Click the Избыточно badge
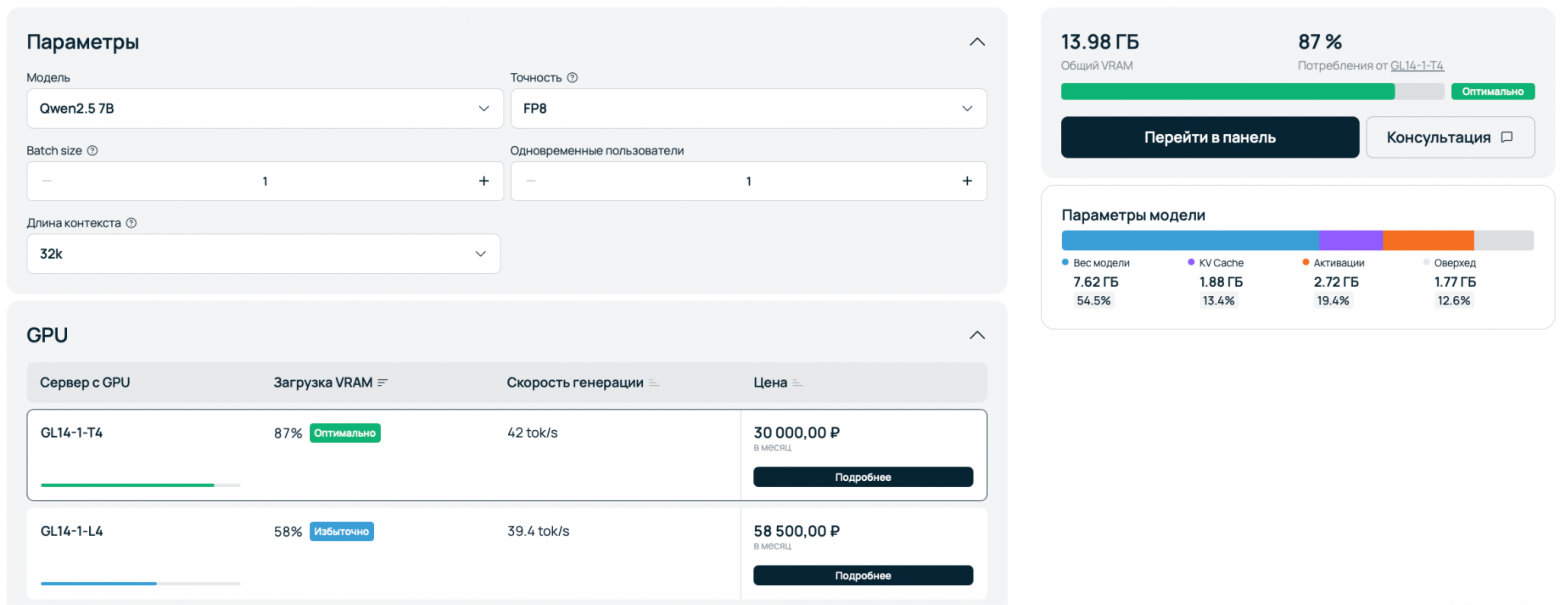 coord(342,531)
